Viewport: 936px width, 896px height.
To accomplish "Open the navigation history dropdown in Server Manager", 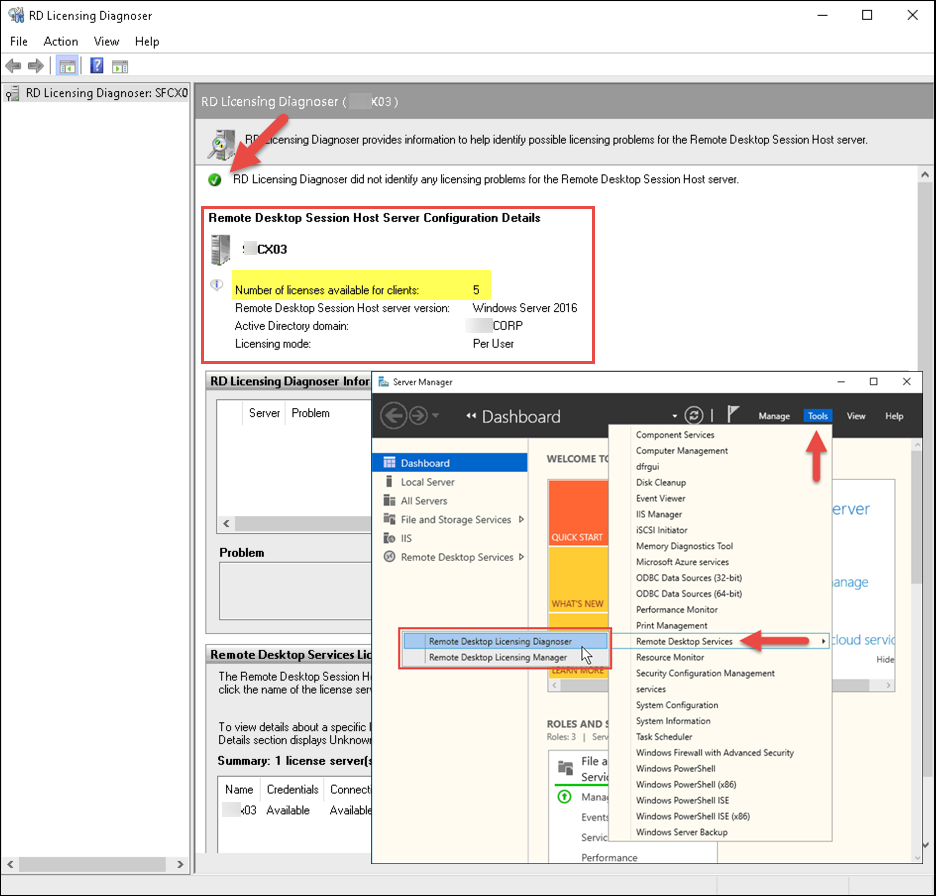I will 436,415.
